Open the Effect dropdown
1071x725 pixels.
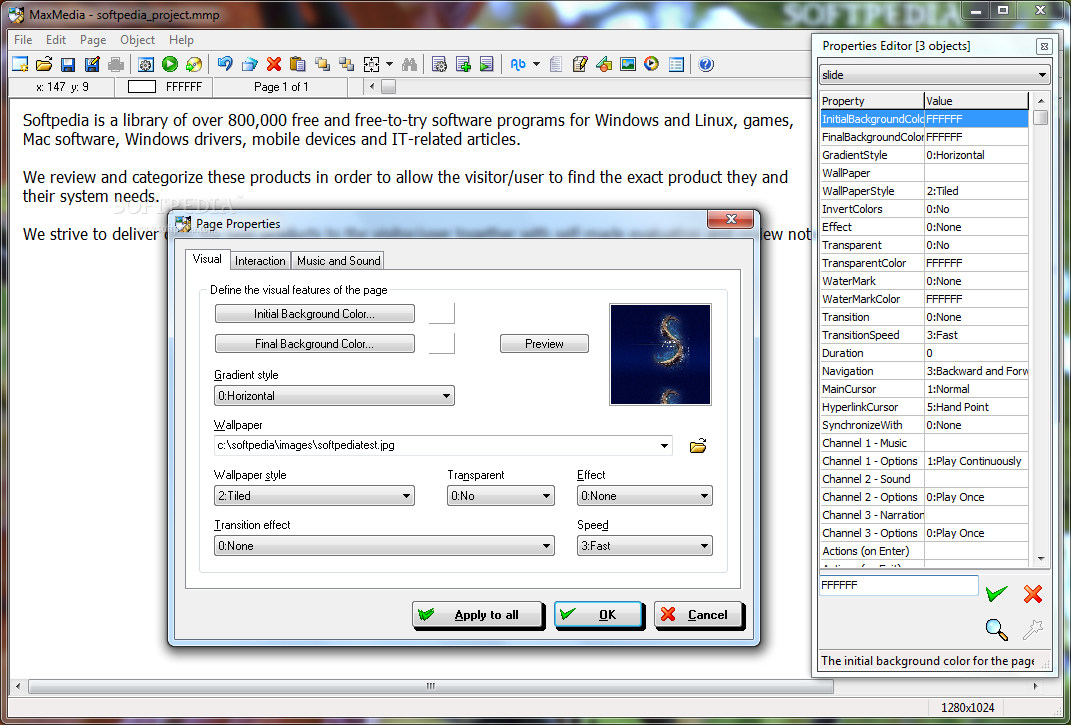pyautogui.click(x=644, y=495)
